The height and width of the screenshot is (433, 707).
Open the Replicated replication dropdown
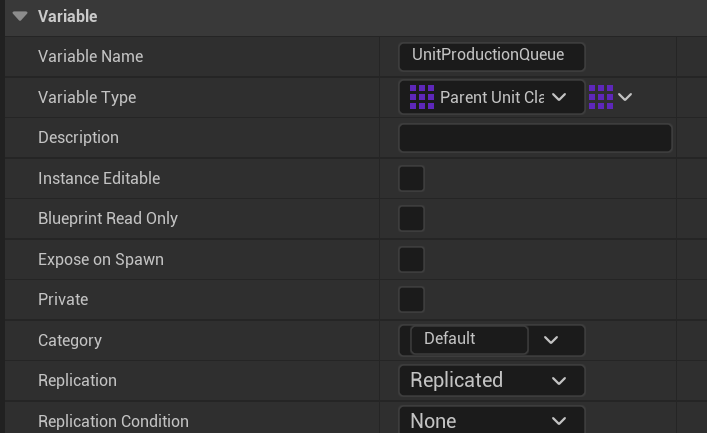click(491, 381)
